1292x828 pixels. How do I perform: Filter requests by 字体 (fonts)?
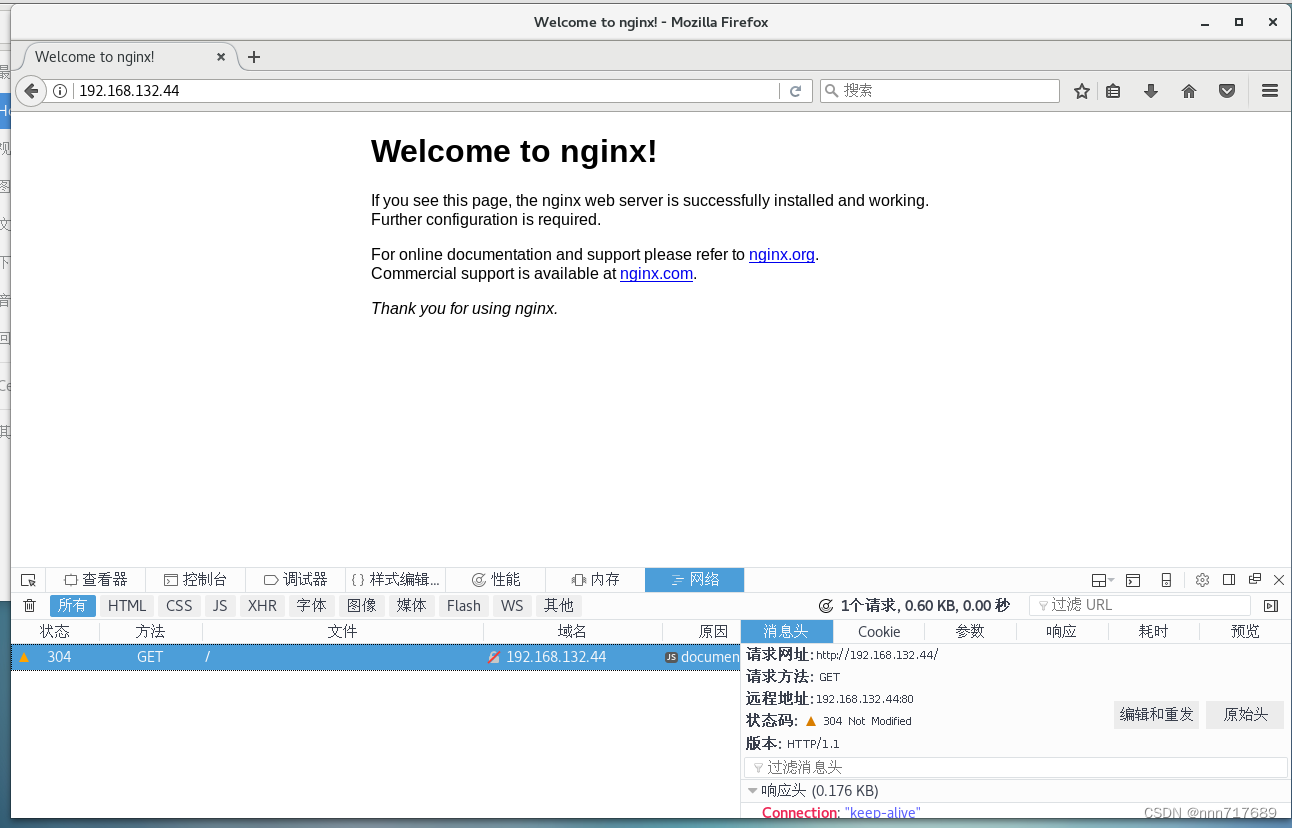click(311, 606)
